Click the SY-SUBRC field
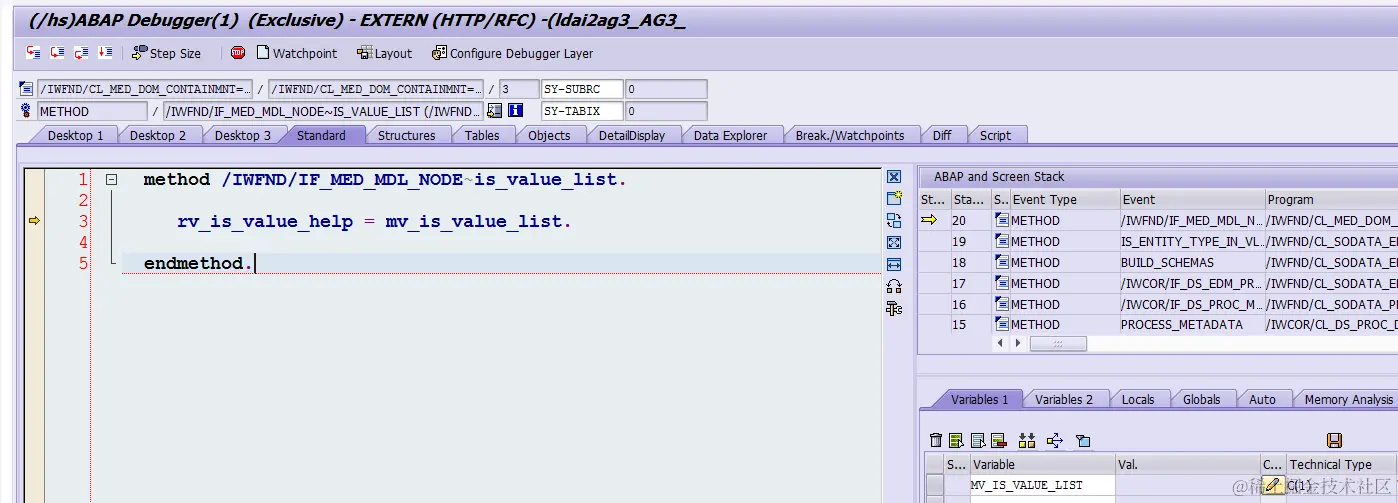The height and width of the screenshot is (503, 1398). pos(582,89)
